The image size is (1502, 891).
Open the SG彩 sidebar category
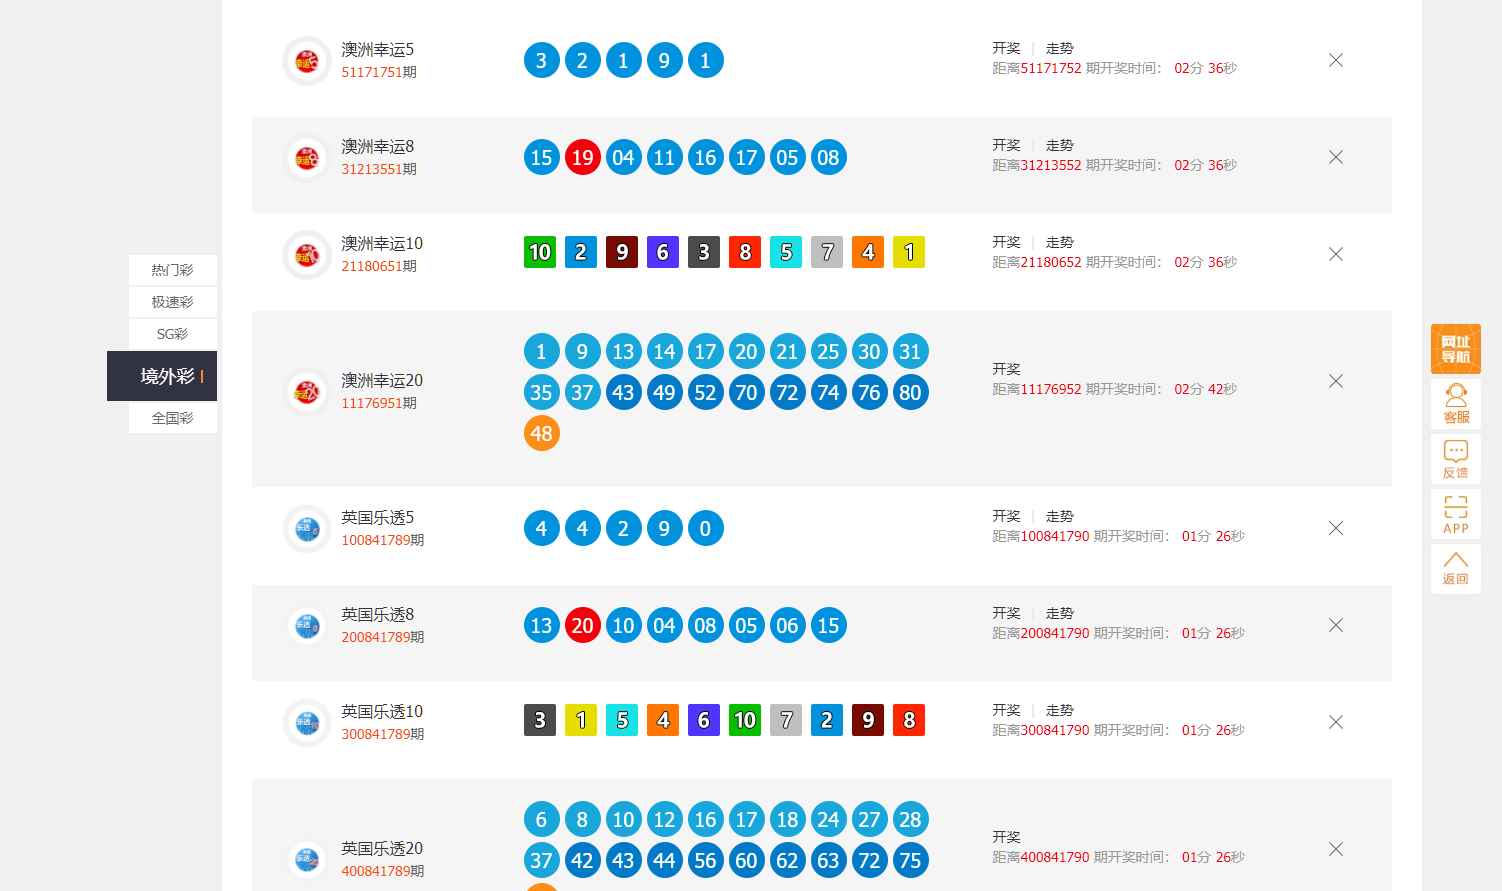pyautogui.click(x=172, y=334)
